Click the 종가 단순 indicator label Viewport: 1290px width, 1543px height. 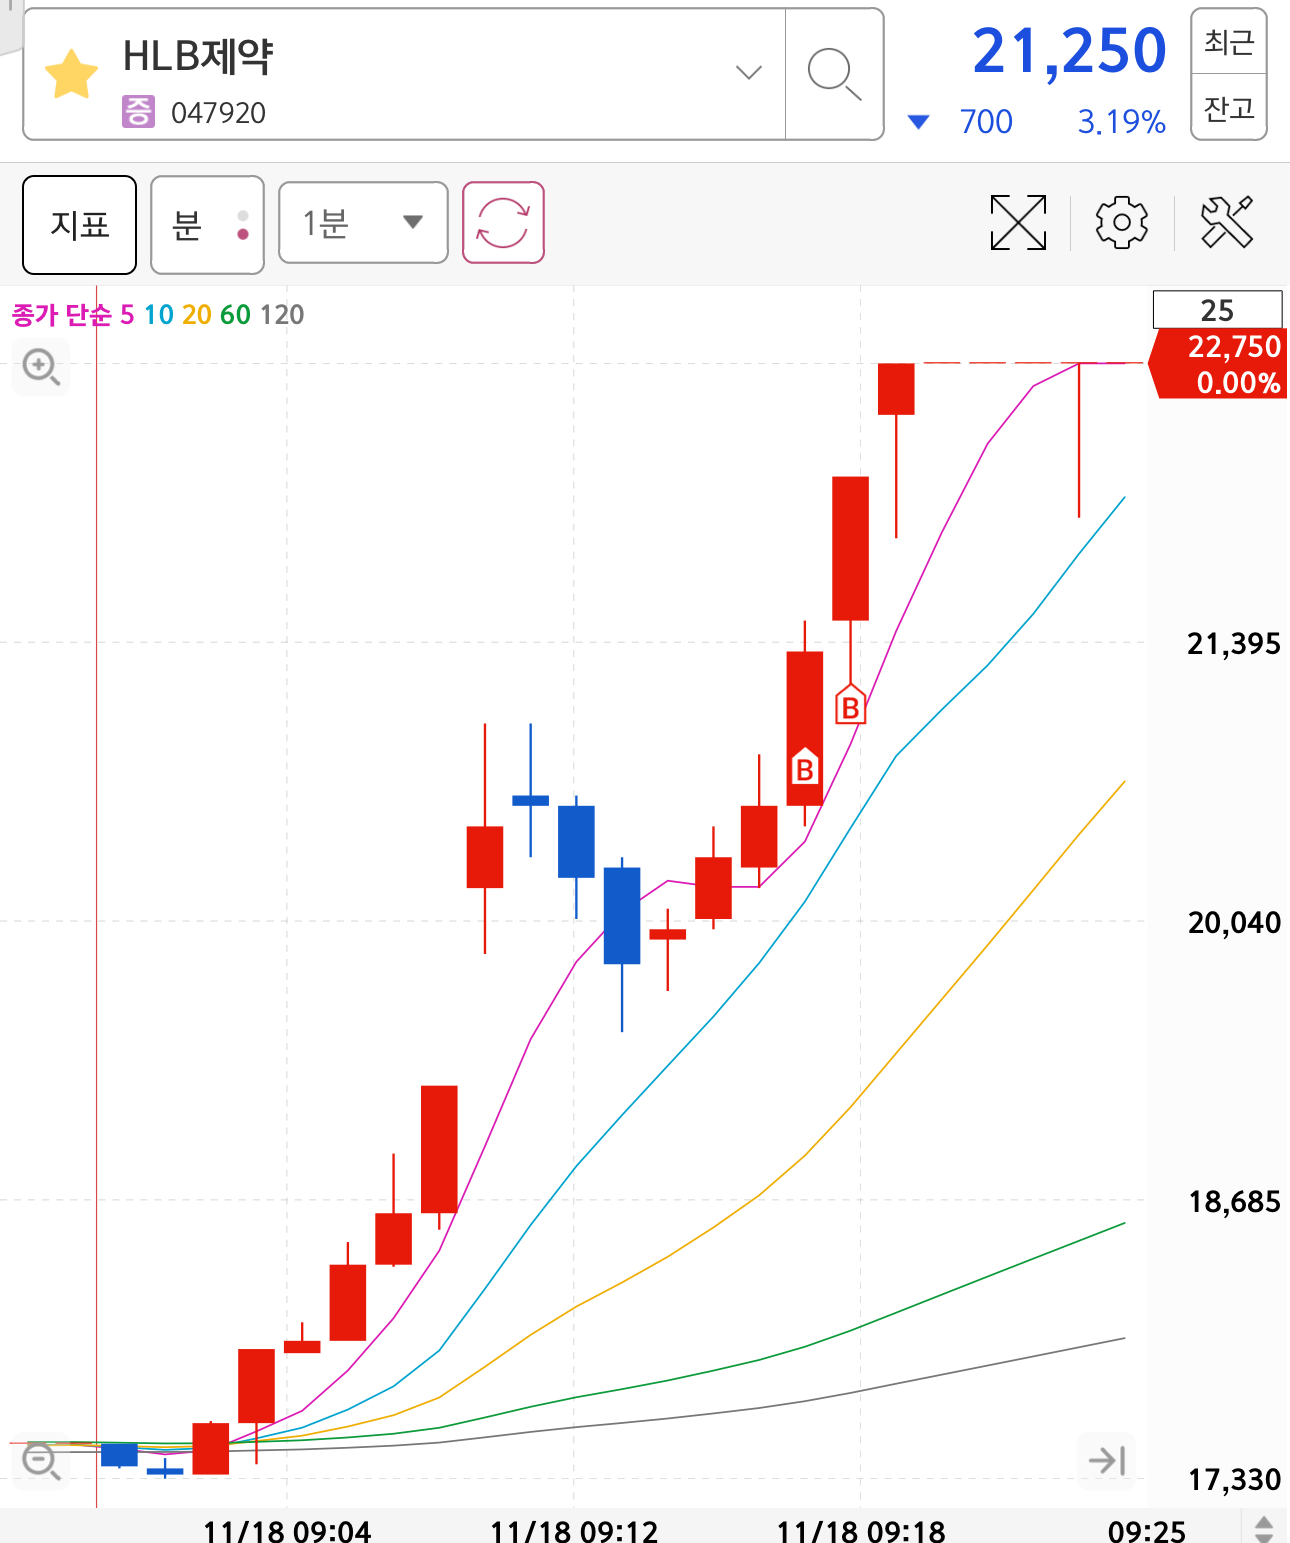pyautogui.click(x=62, y=315)
